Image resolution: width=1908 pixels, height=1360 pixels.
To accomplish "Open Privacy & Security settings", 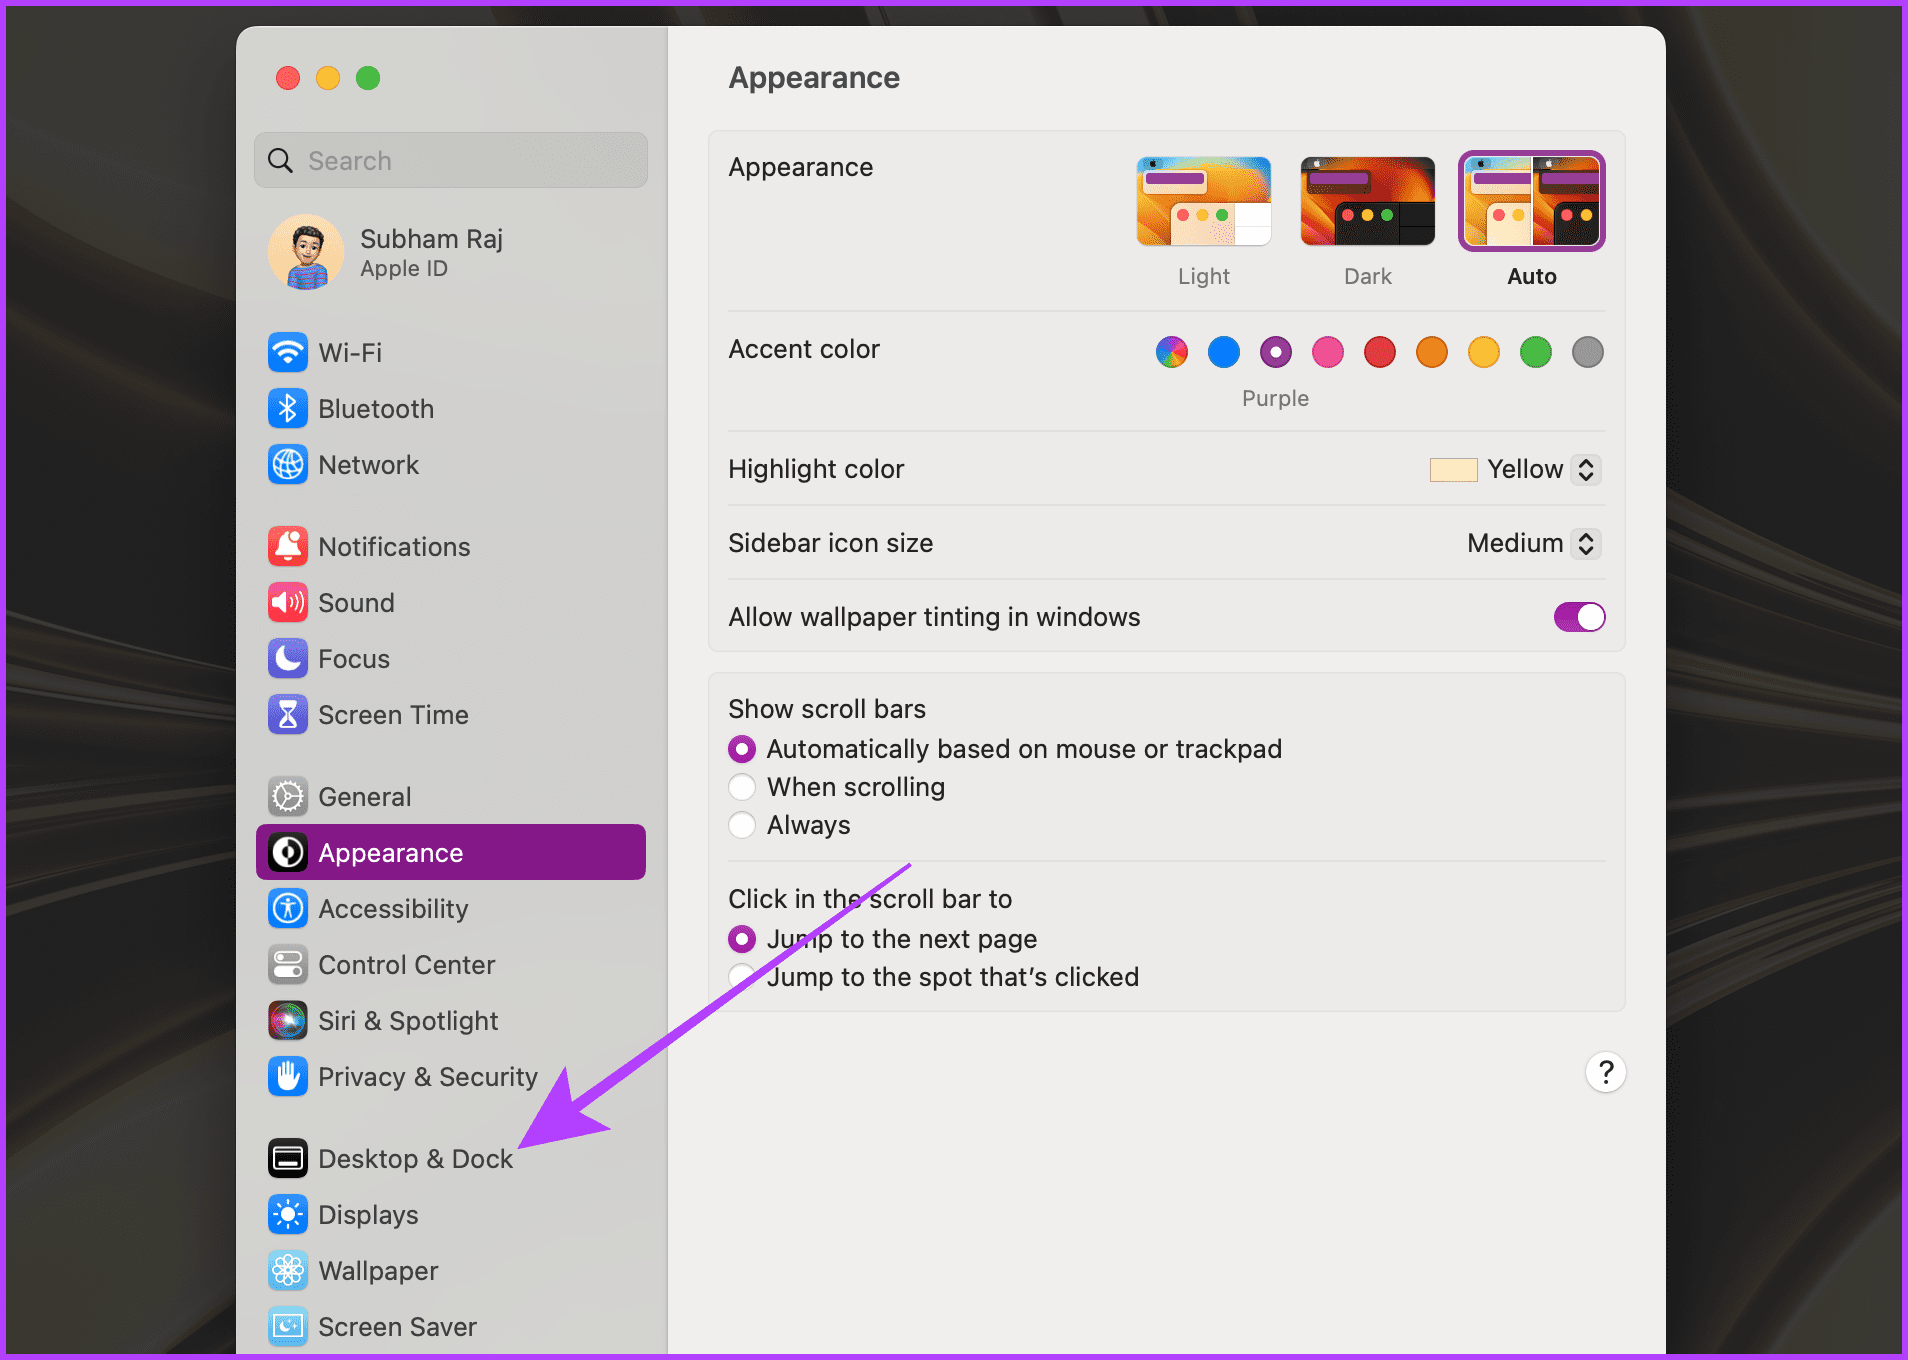I will [x=427, y=1076].
